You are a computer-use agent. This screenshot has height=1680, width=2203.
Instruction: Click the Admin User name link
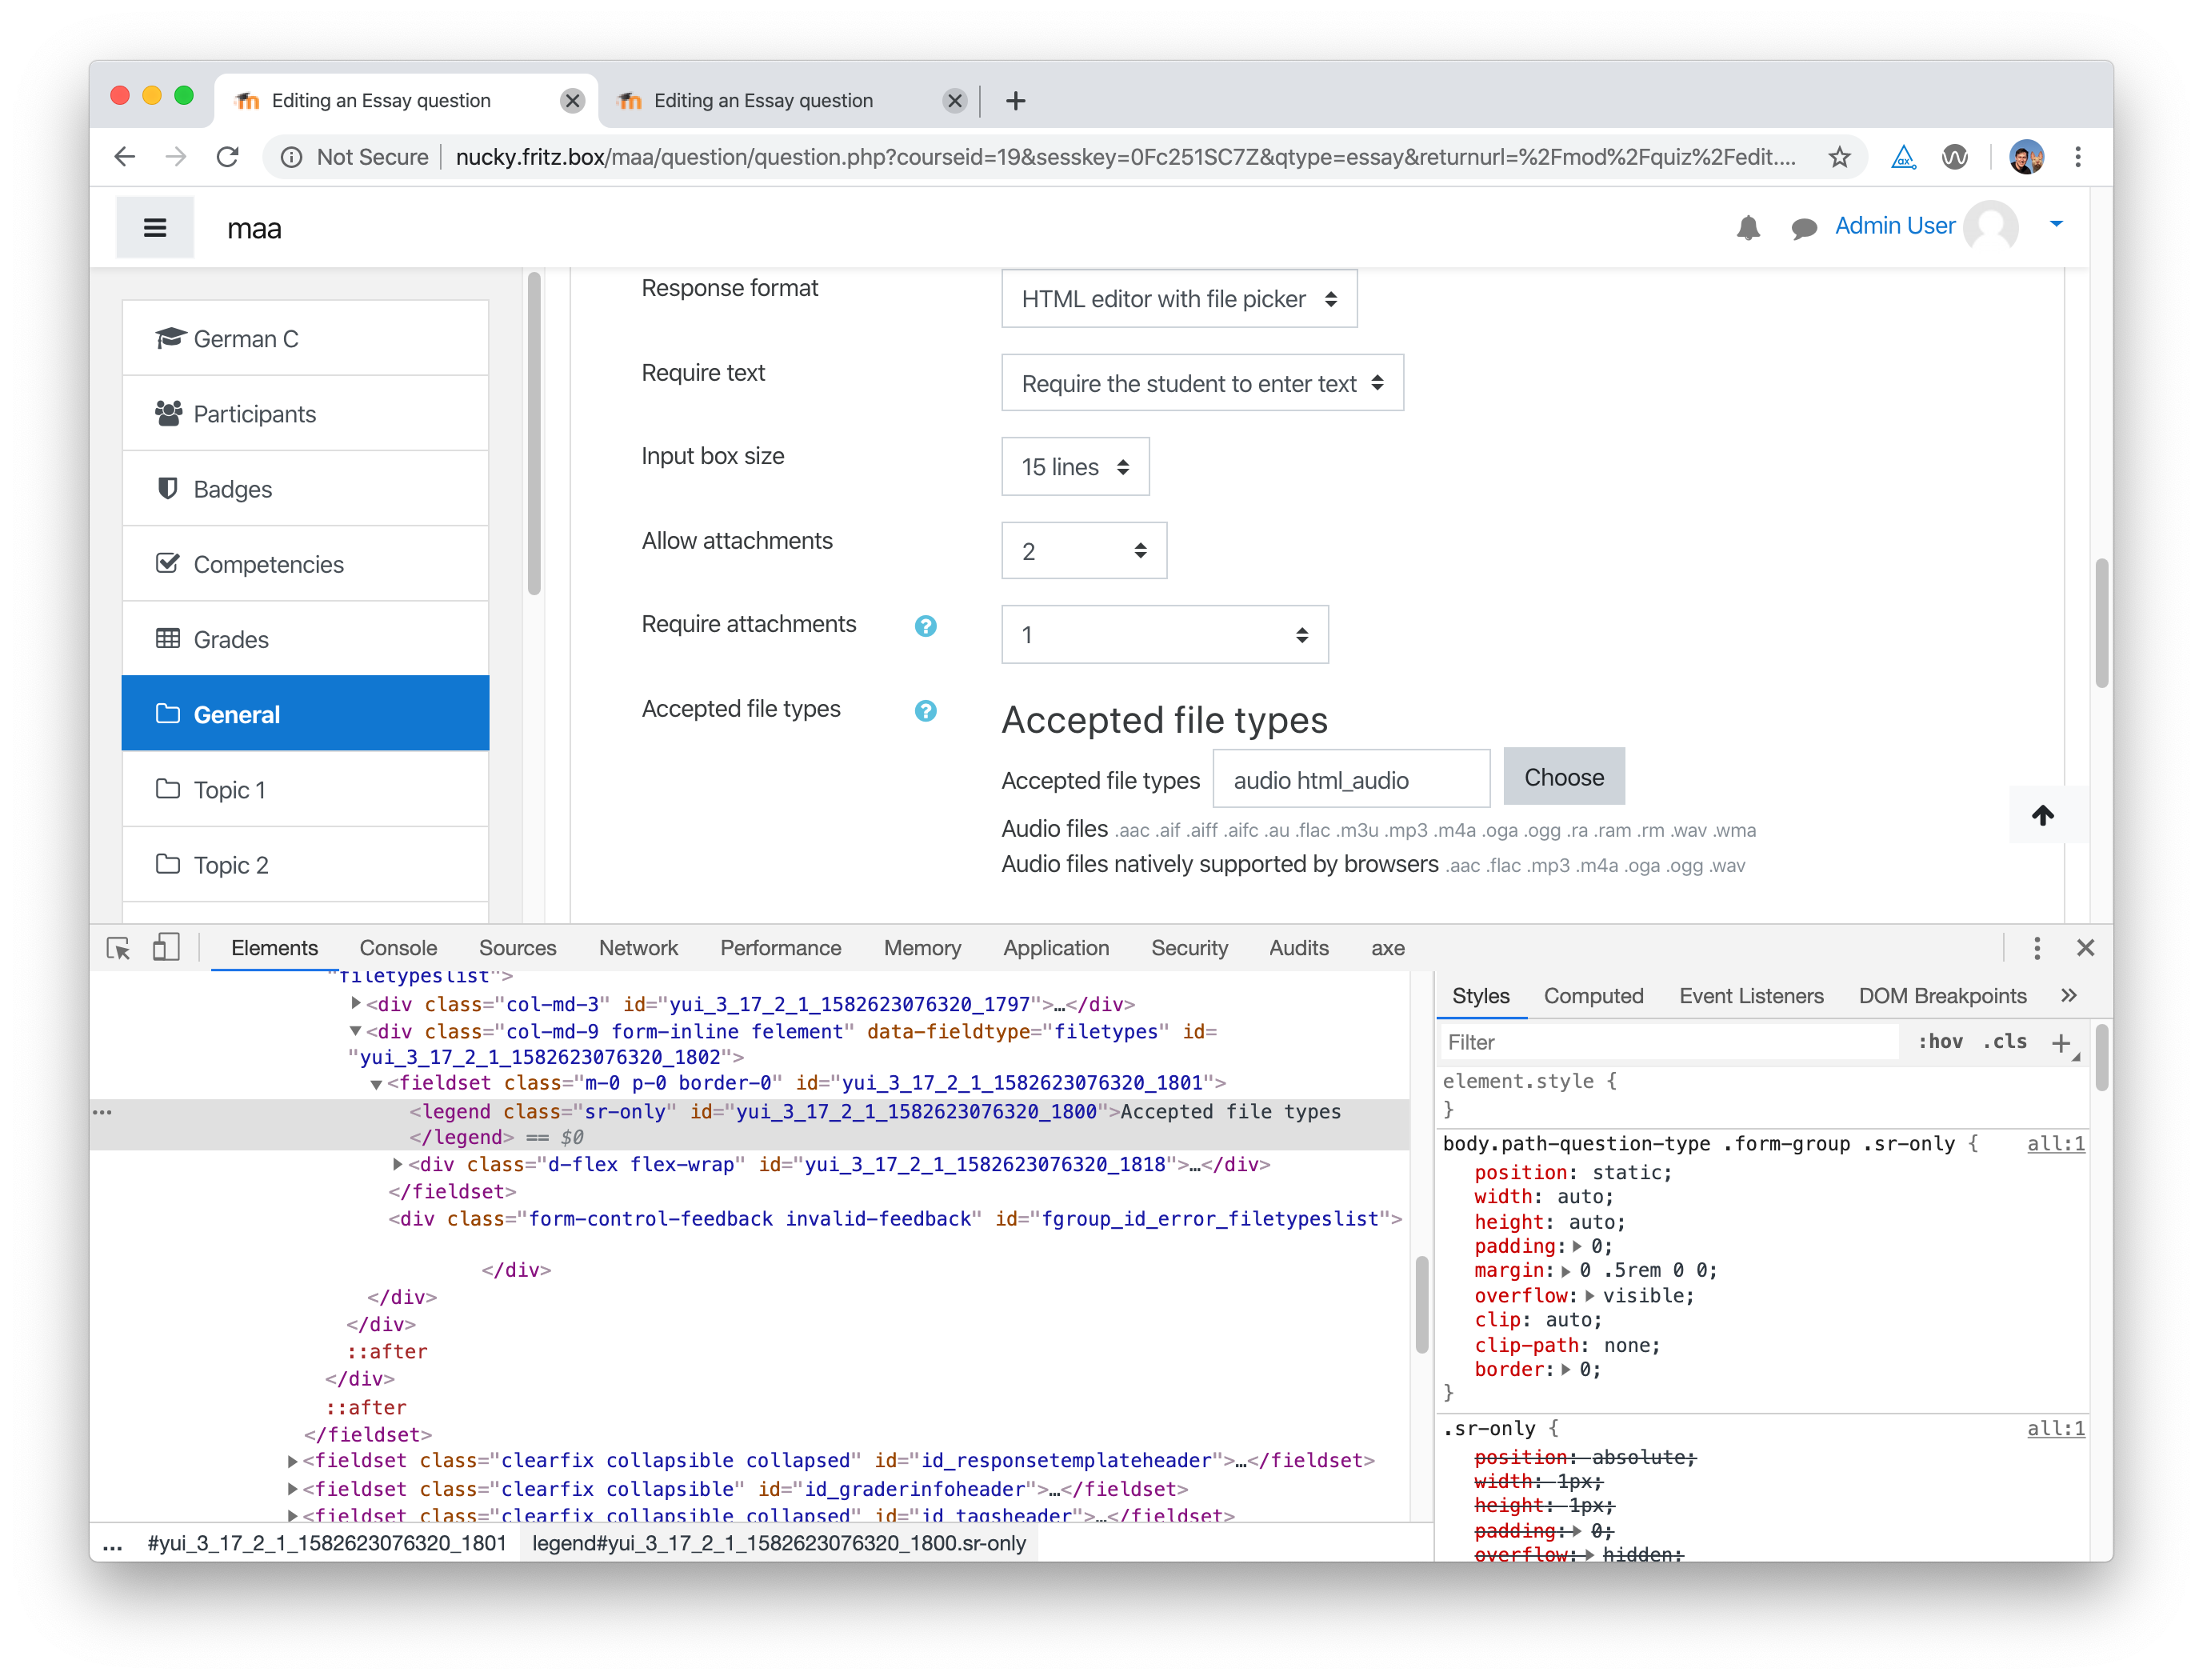[1894, 226]
